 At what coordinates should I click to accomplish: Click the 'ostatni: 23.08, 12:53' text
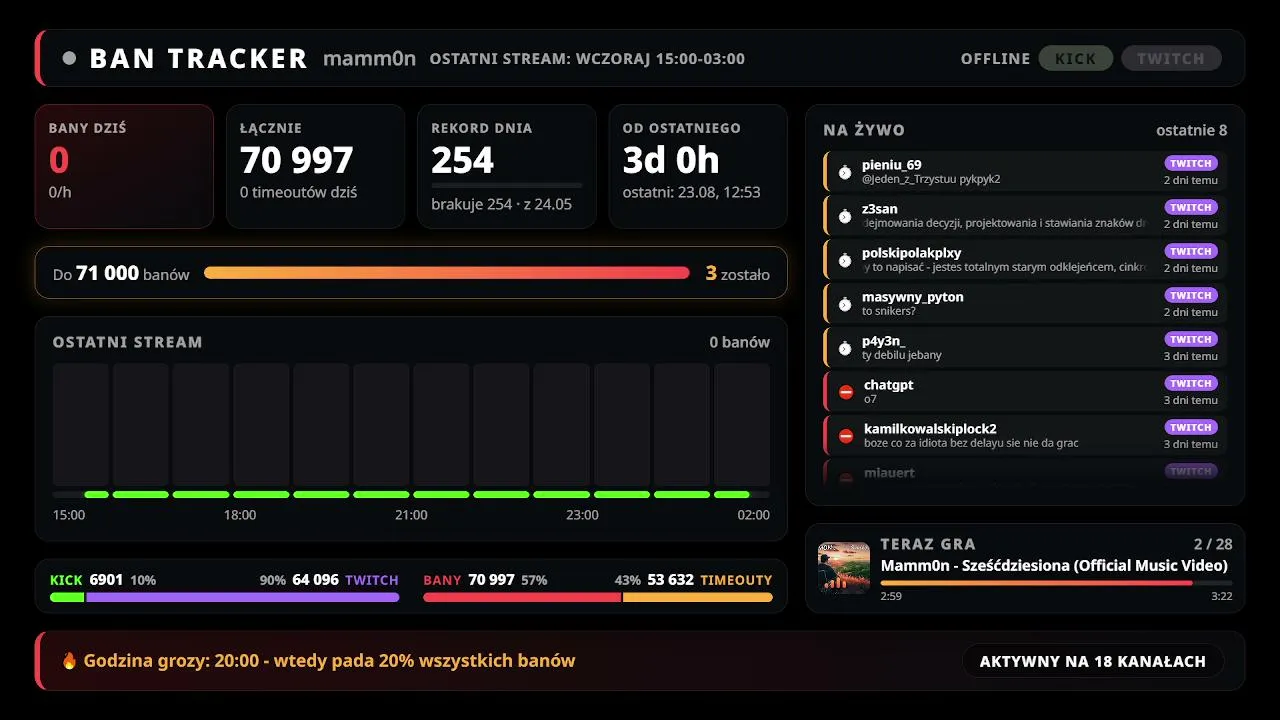(691, 192)
